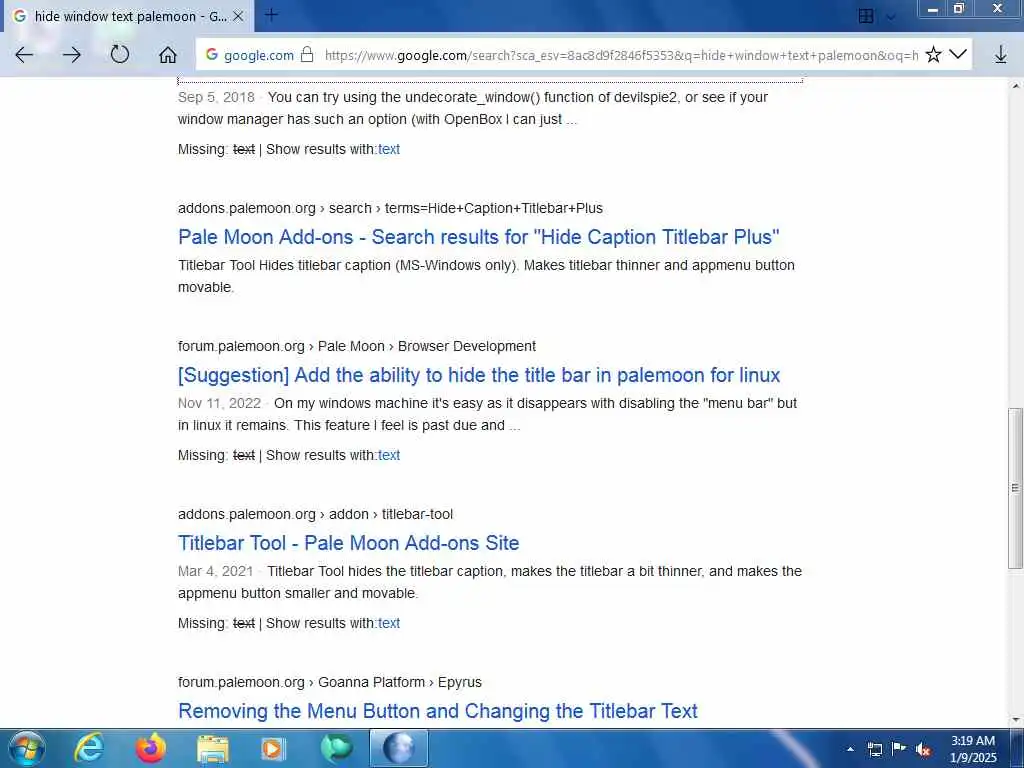Viewport: 1024px width, 768px height.
Task: Click the 'Mar 4, 2021' result date
Action: click(x=216, y=571)
